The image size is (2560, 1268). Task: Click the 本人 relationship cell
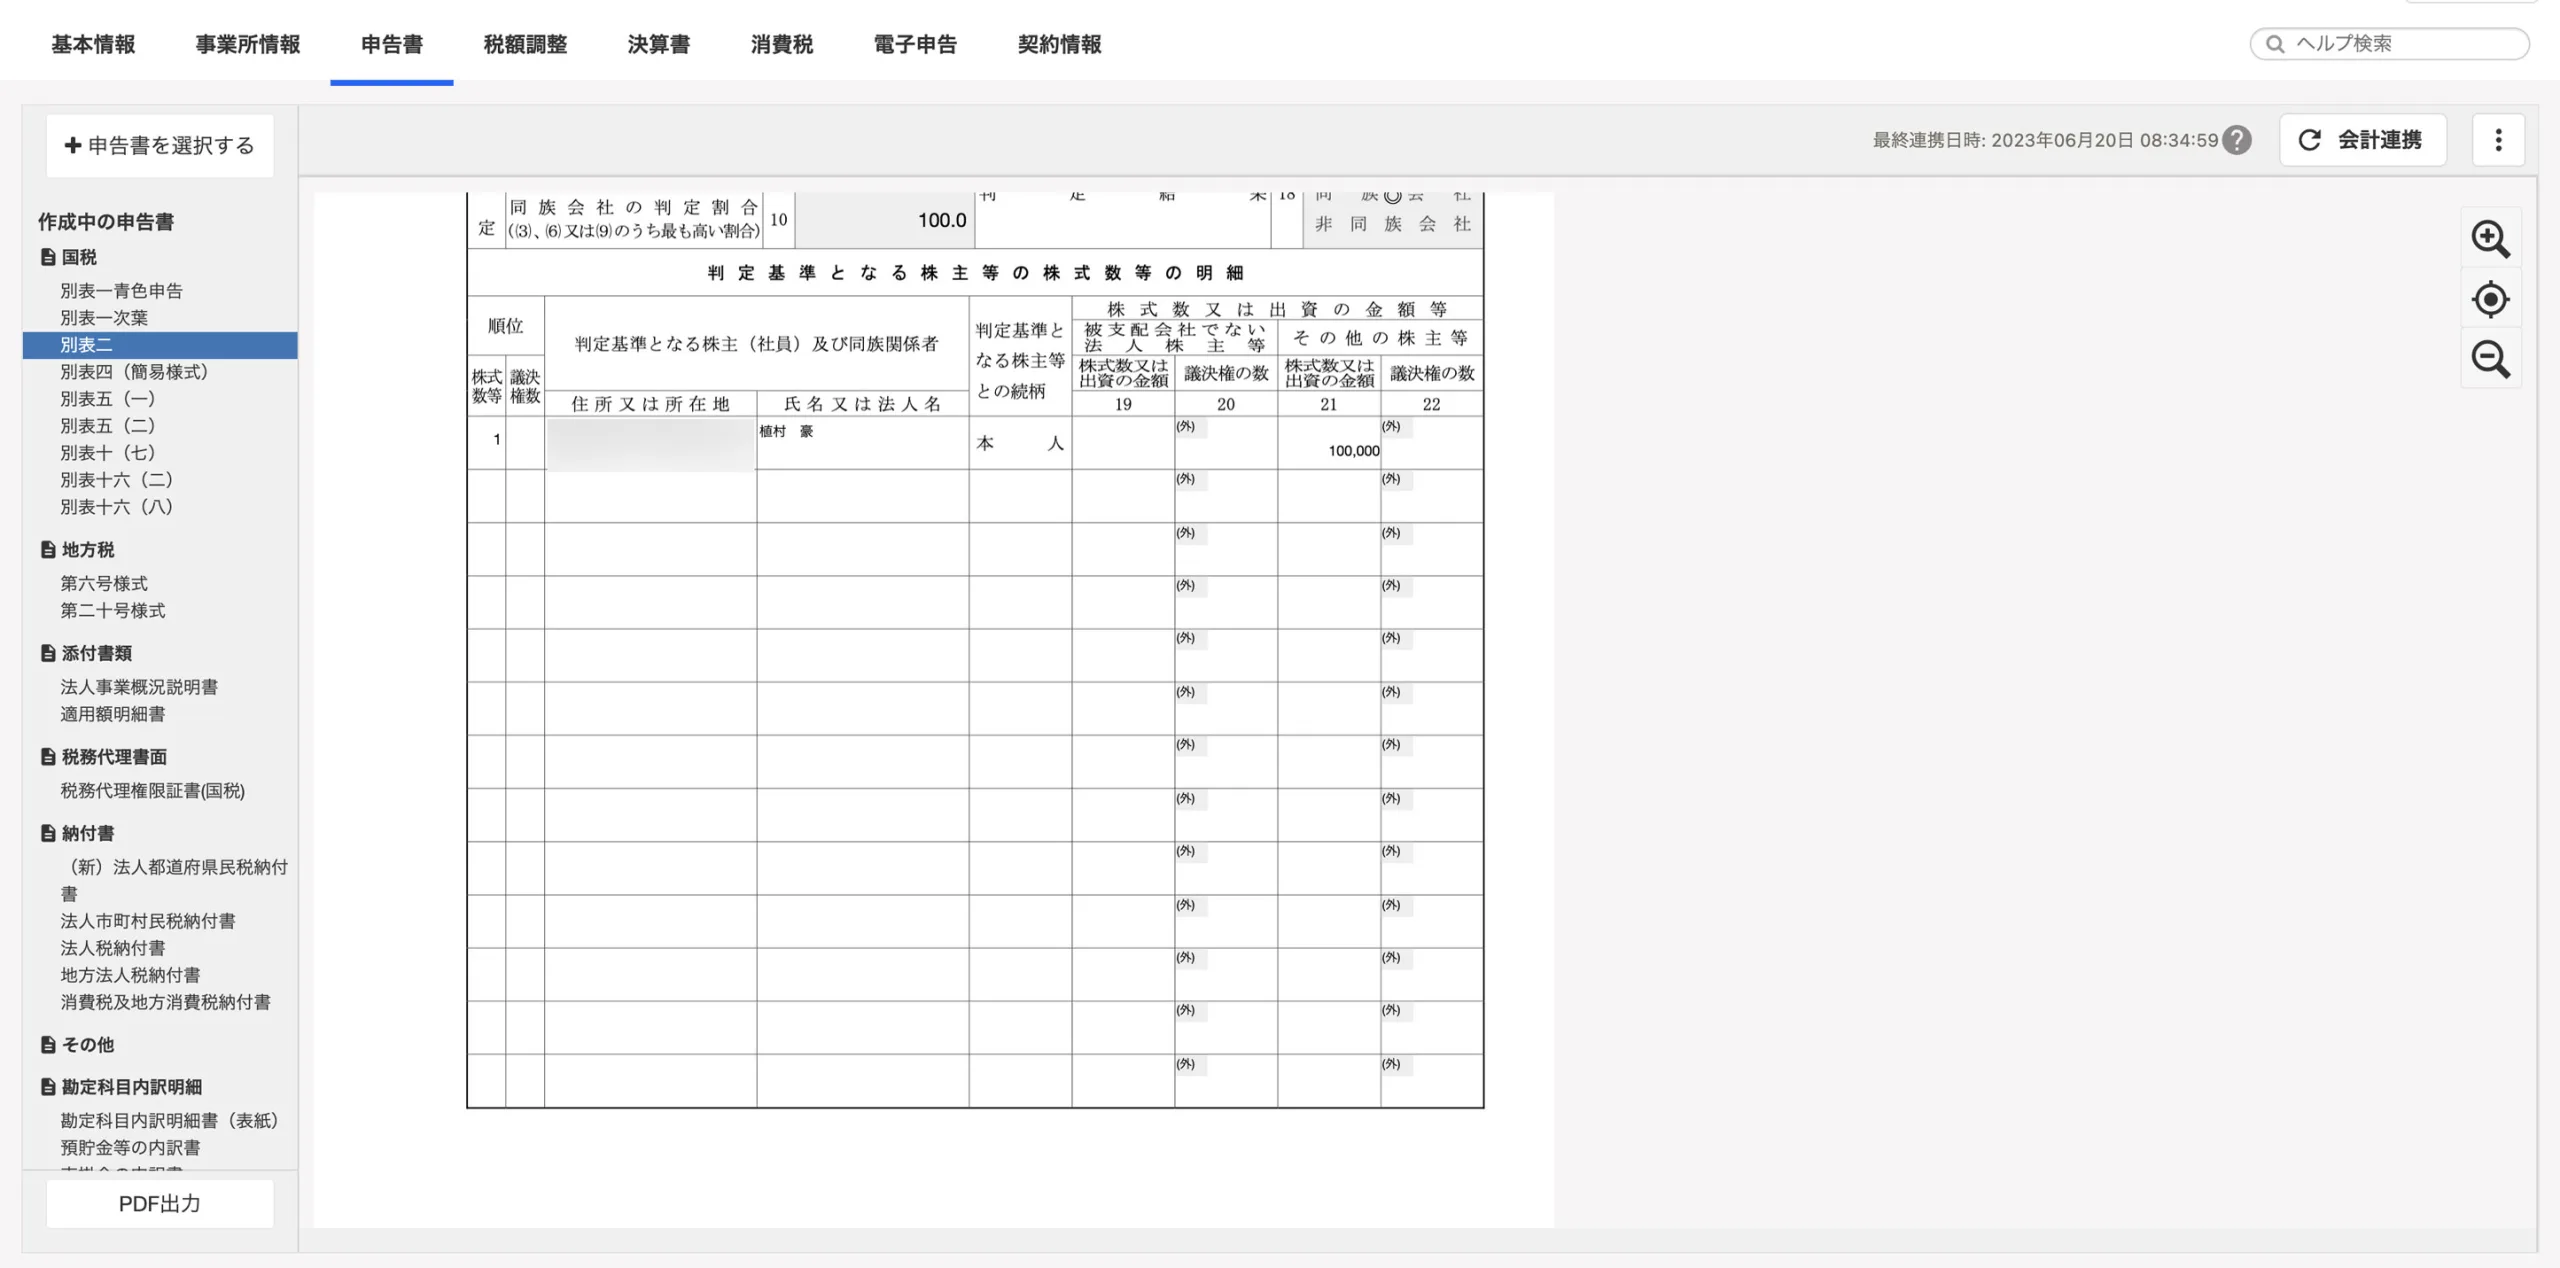coord(1020,443)
